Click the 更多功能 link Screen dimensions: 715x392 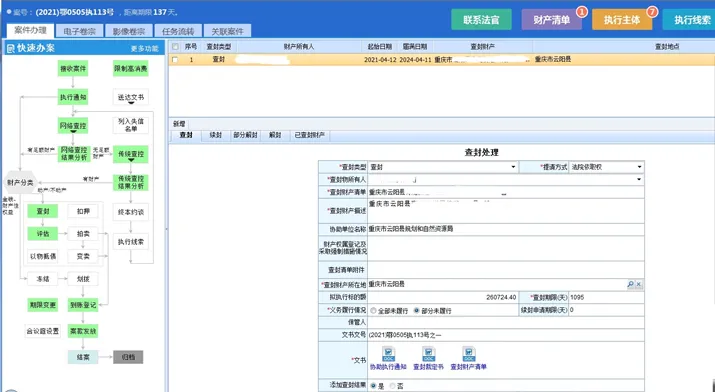(145, 49)
